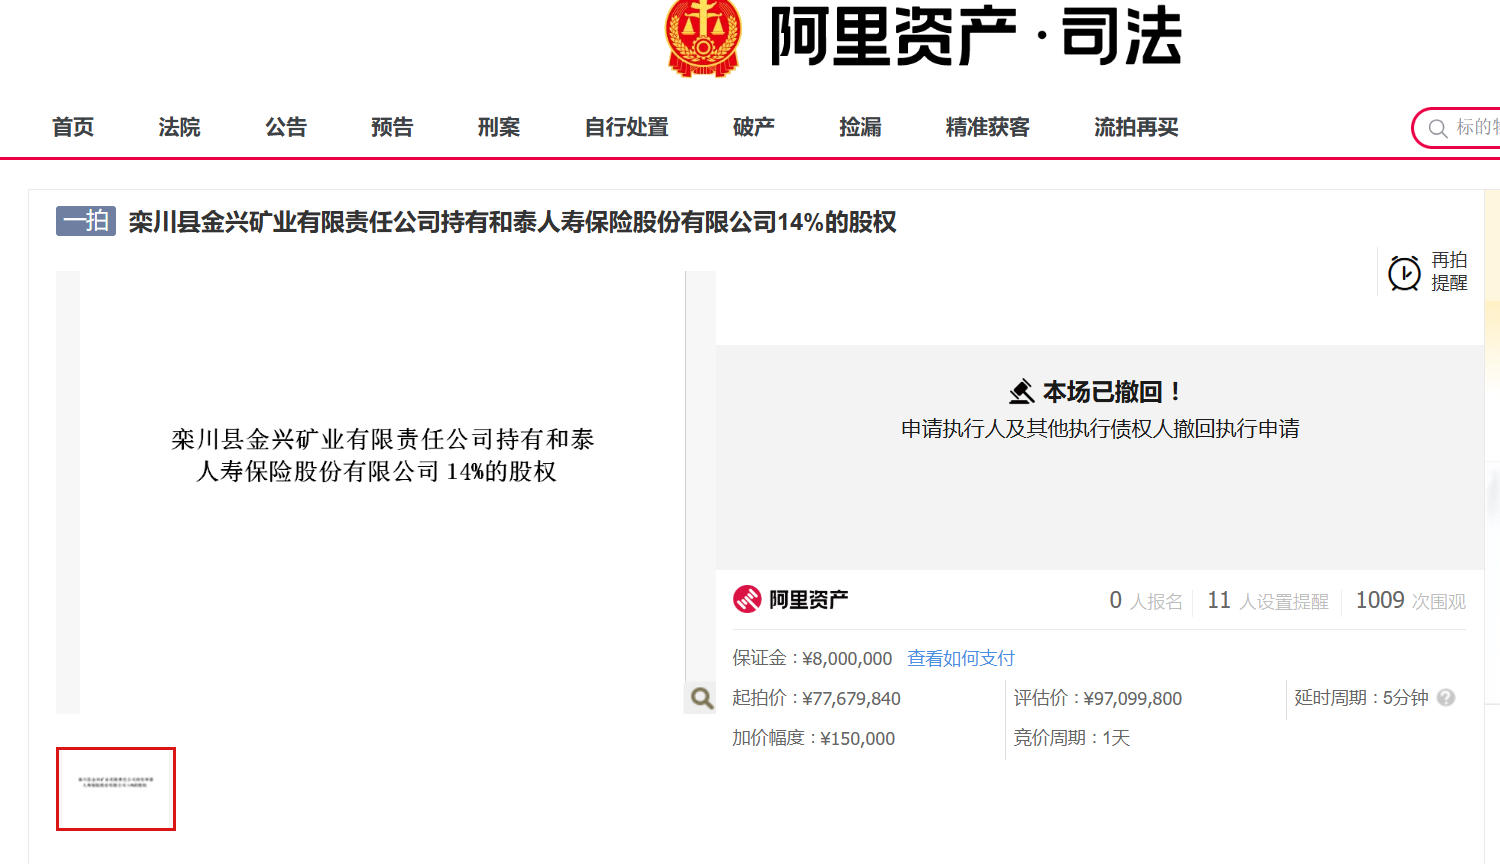Click the search magnifier icon in search box
Viewport: 1500px width, 864px height.
point(1438,128)
